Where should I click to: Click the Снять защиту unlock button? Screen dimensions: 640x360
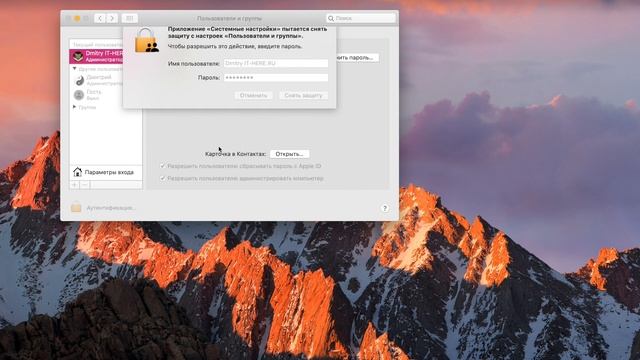pyautogui.click(x=303, y=96)
